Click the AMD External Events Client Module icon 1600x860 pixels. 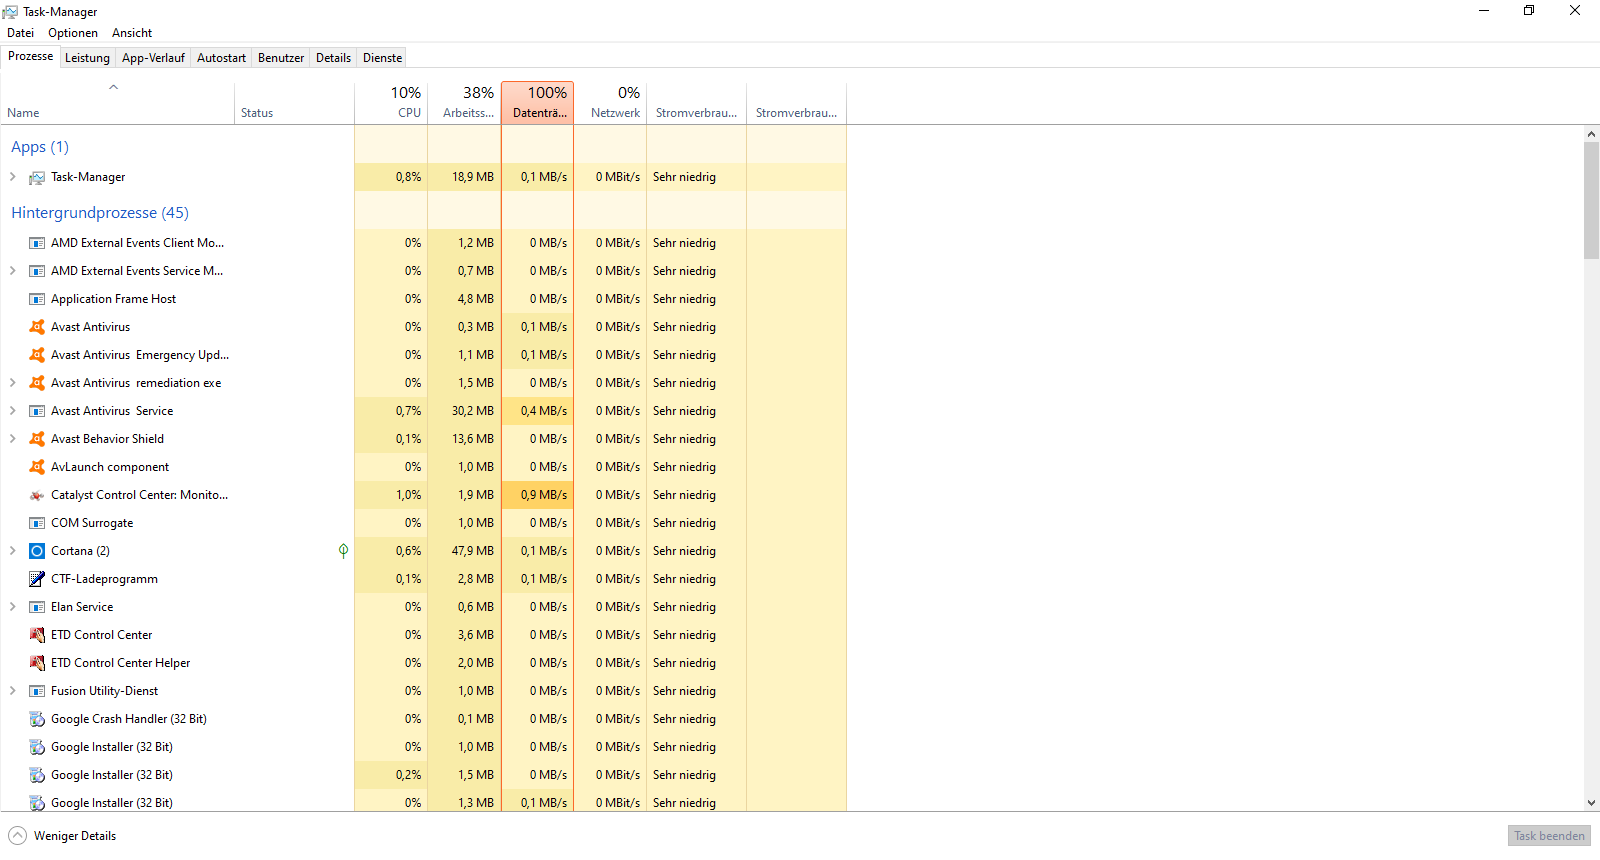pyautogui.click(x=37, y=243)
